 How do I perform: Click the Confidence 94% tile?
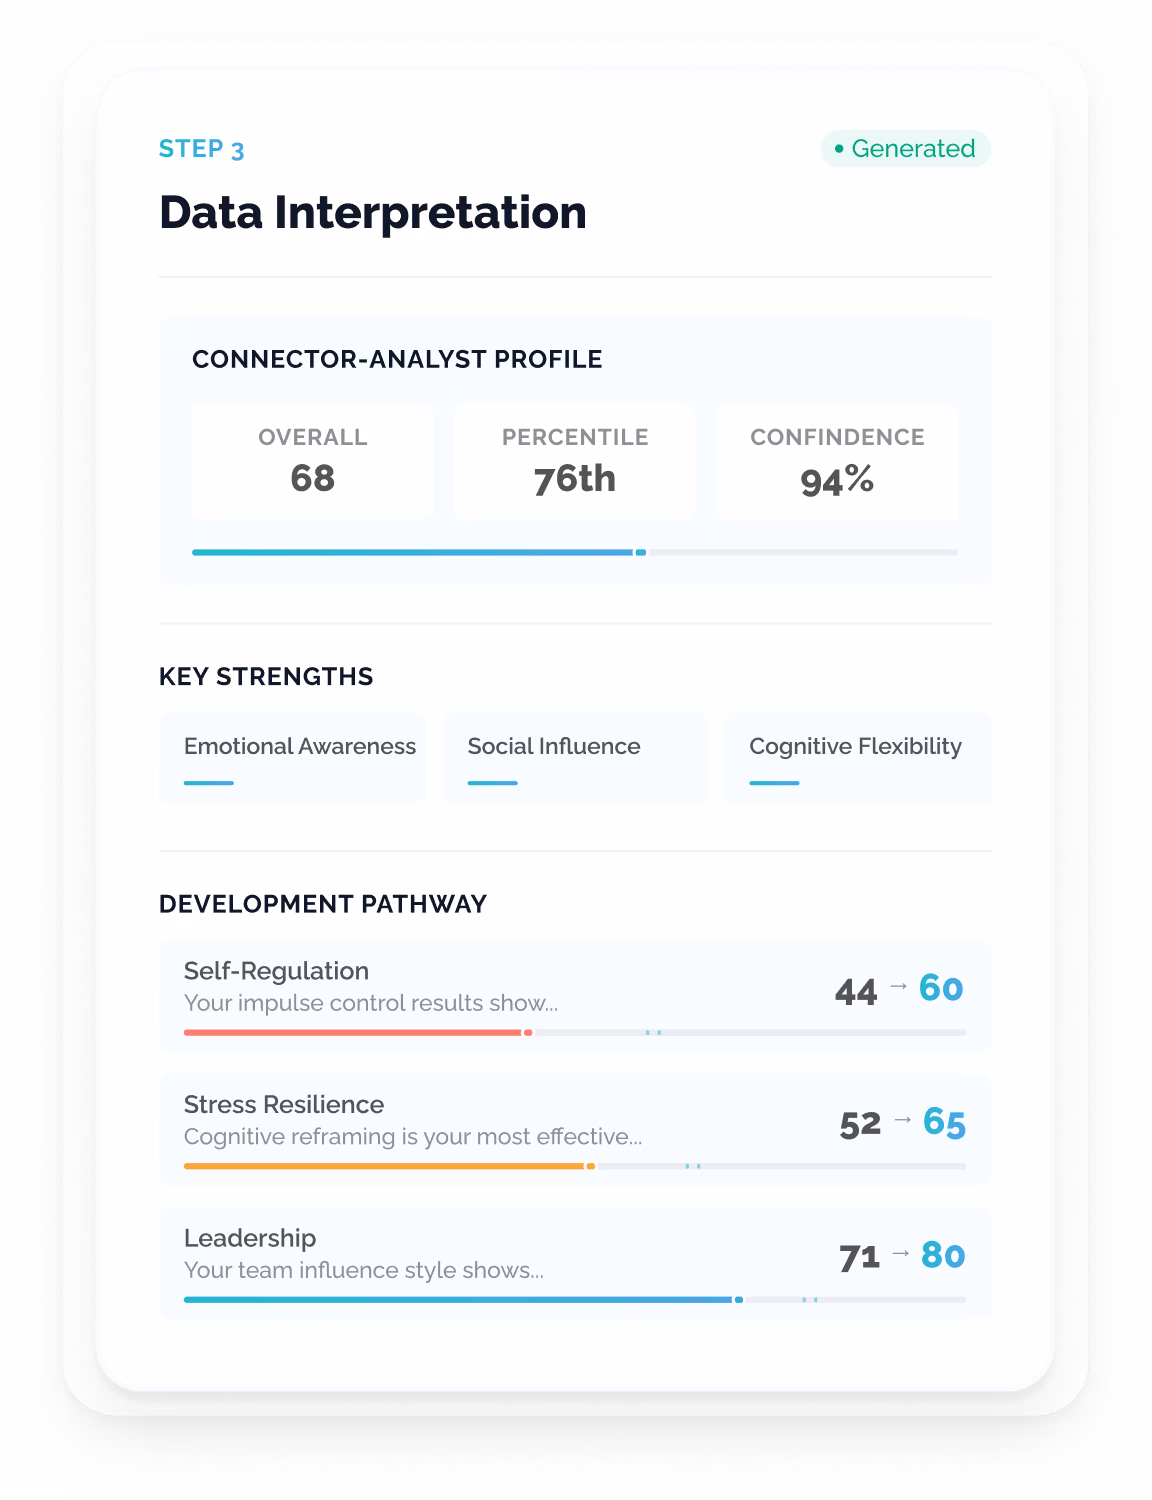tap(837, 461)
